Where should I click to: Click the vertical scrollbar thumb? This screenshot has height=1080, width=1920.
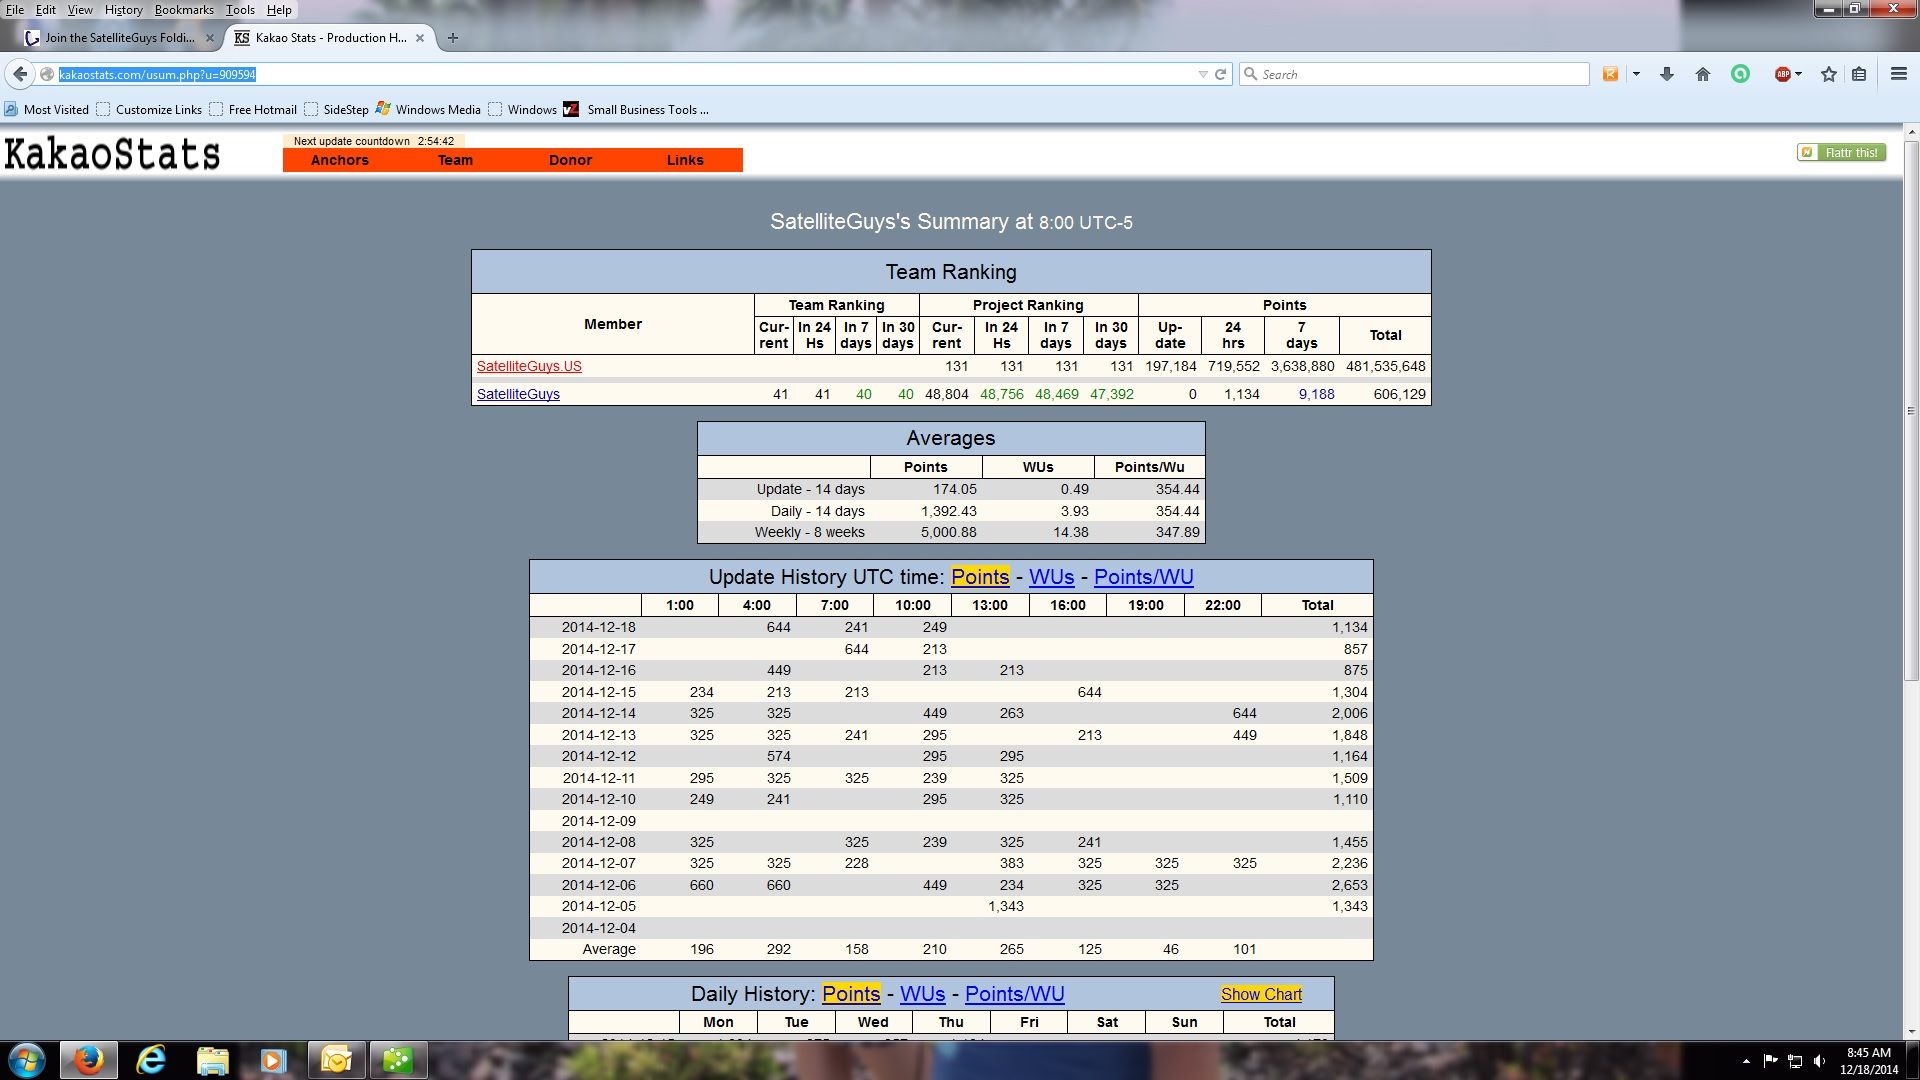[x=1911, y=410]
